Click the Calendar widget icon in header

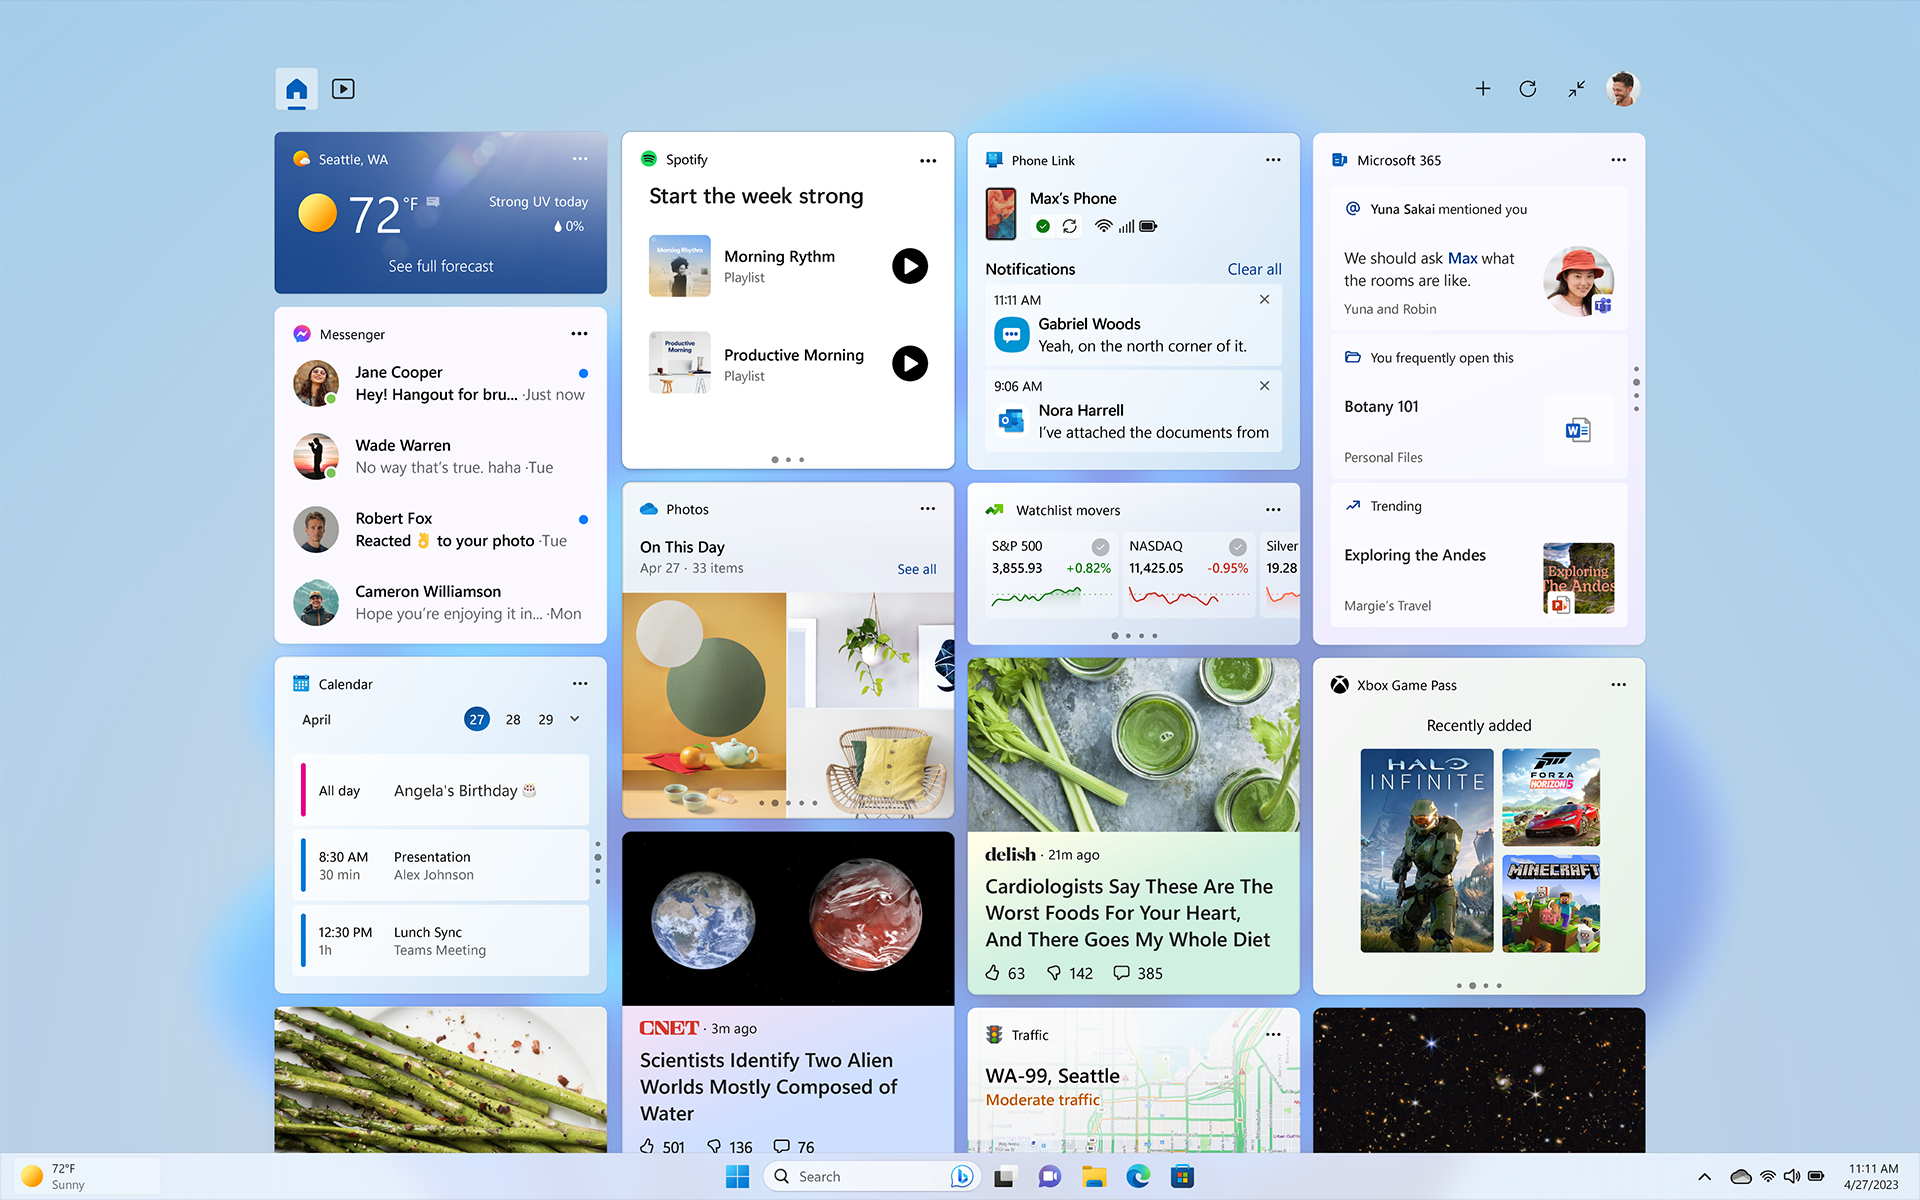click(x=300, y=683)
